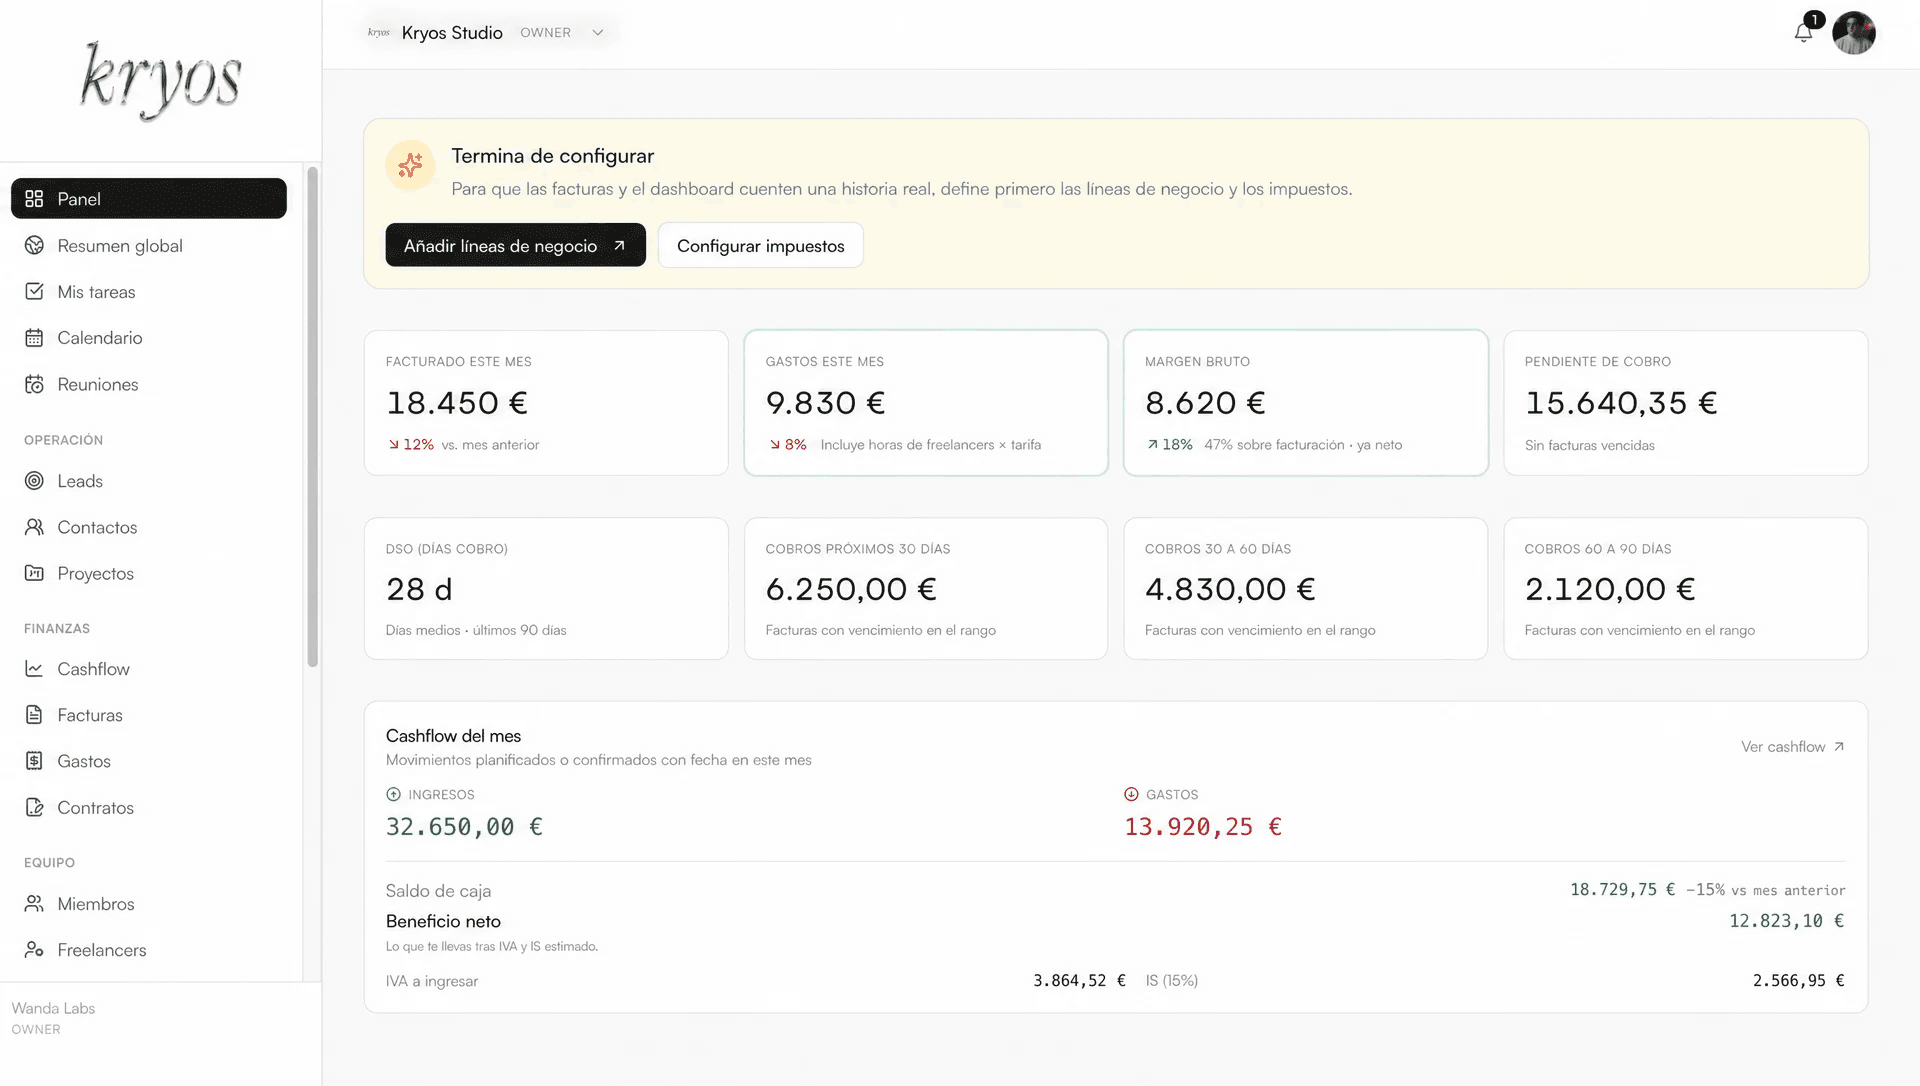The height and width of the screenshot is (1086, 1920).
Task: Open the user avatar menu
Action: coord(1853,33)
